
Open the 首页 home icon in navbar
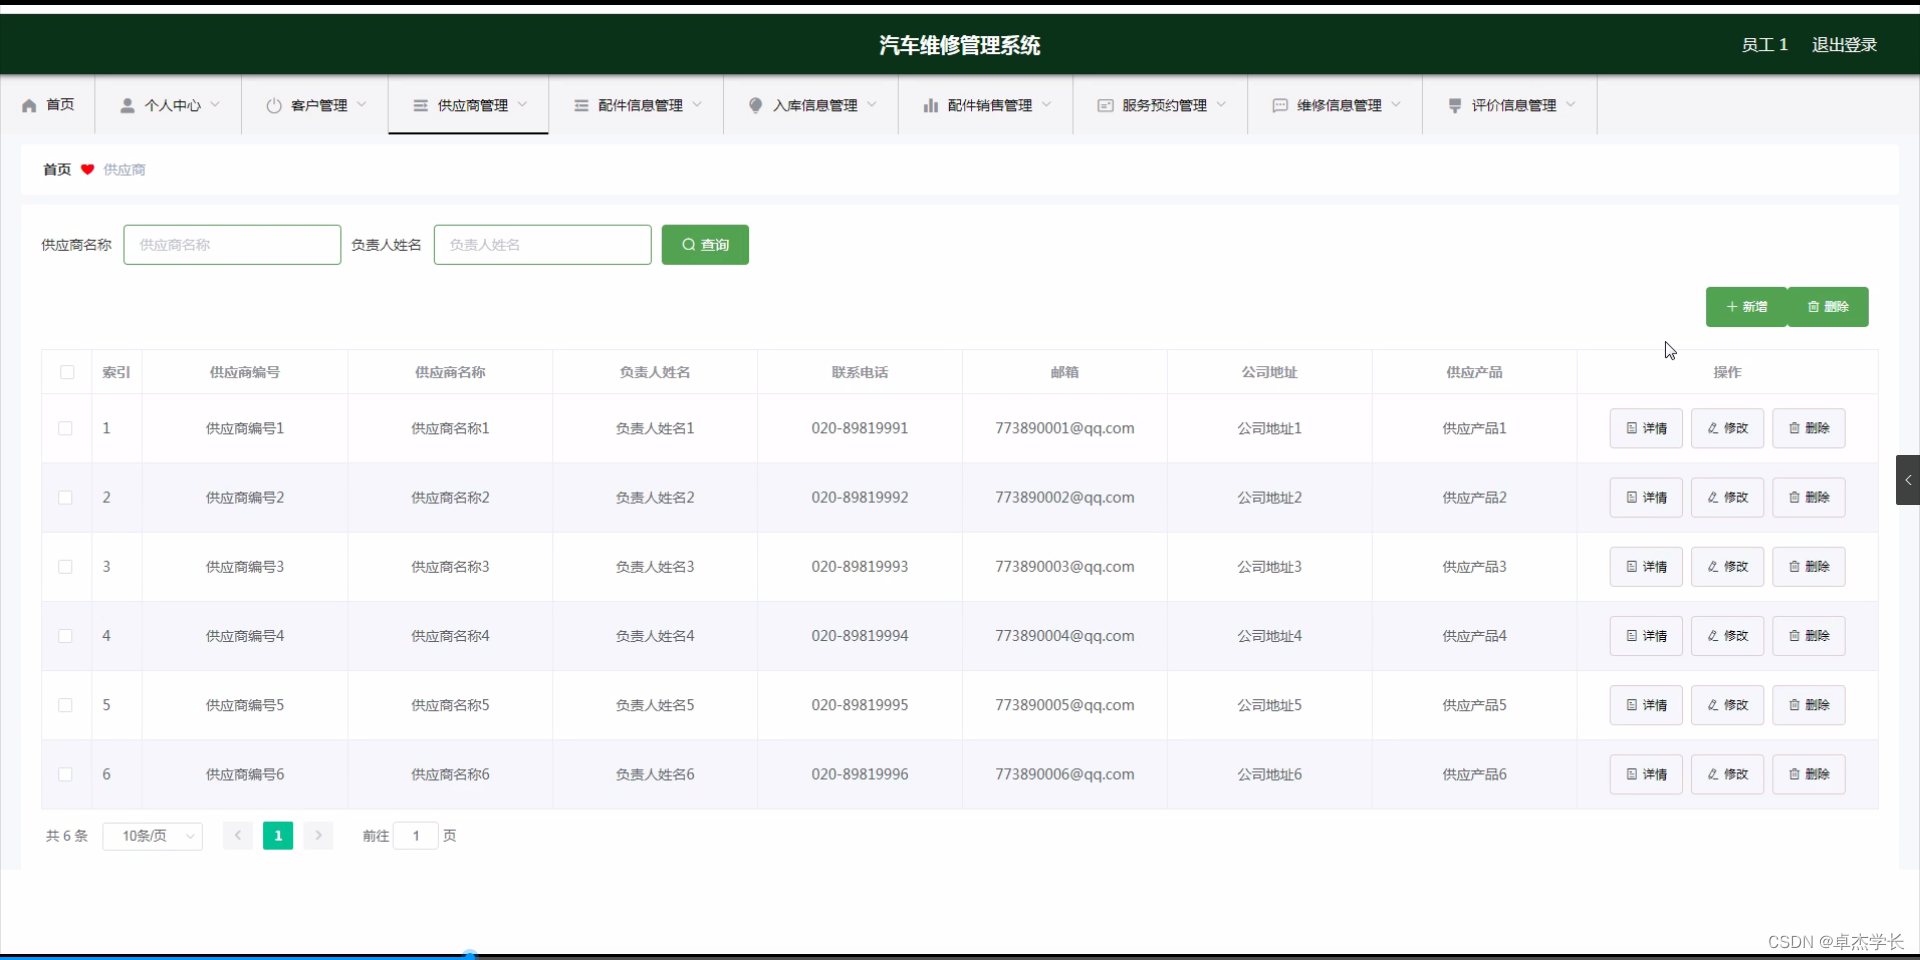coord(28,105)
